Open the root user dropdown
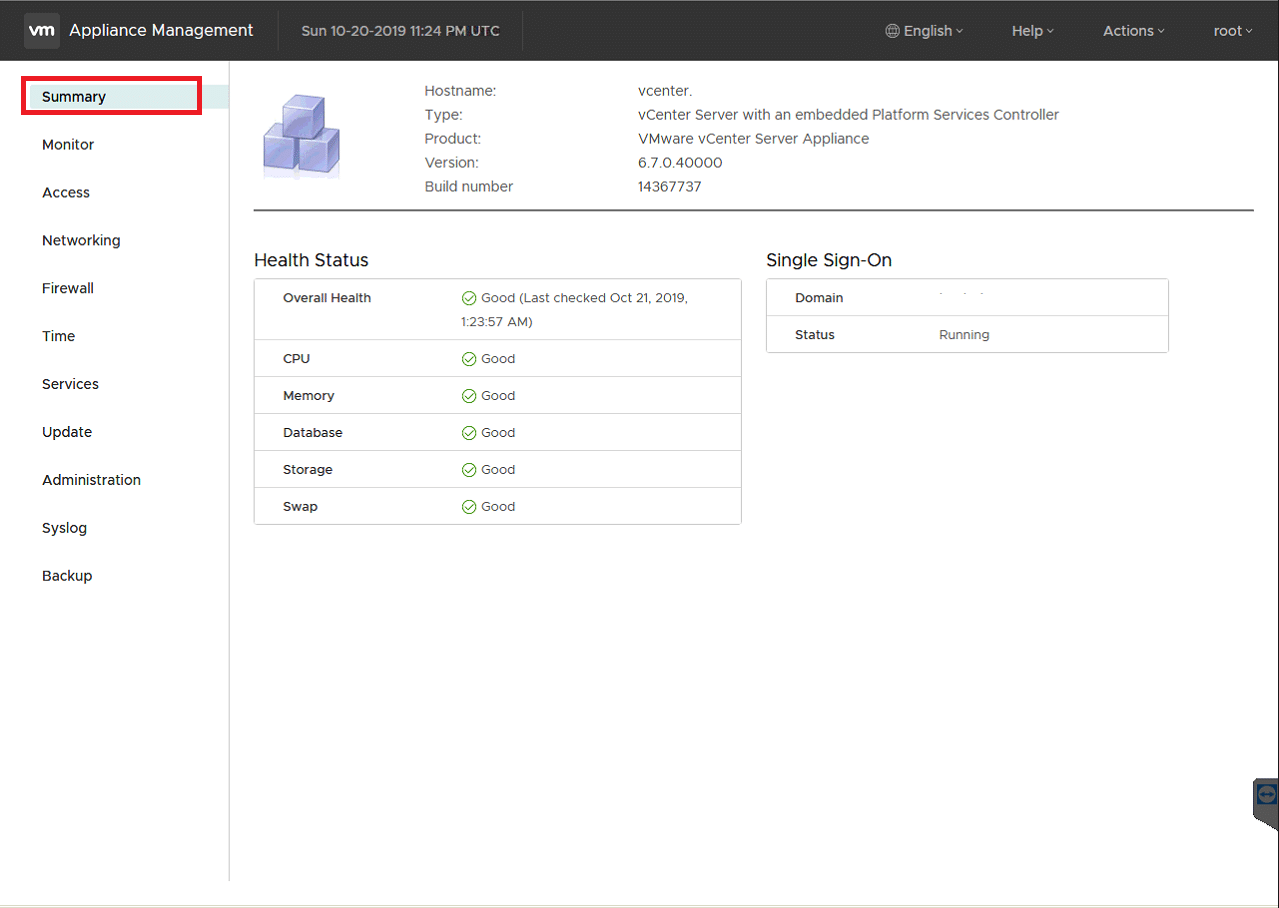This screenshot has width=1279, height=908. (1233, 31)
